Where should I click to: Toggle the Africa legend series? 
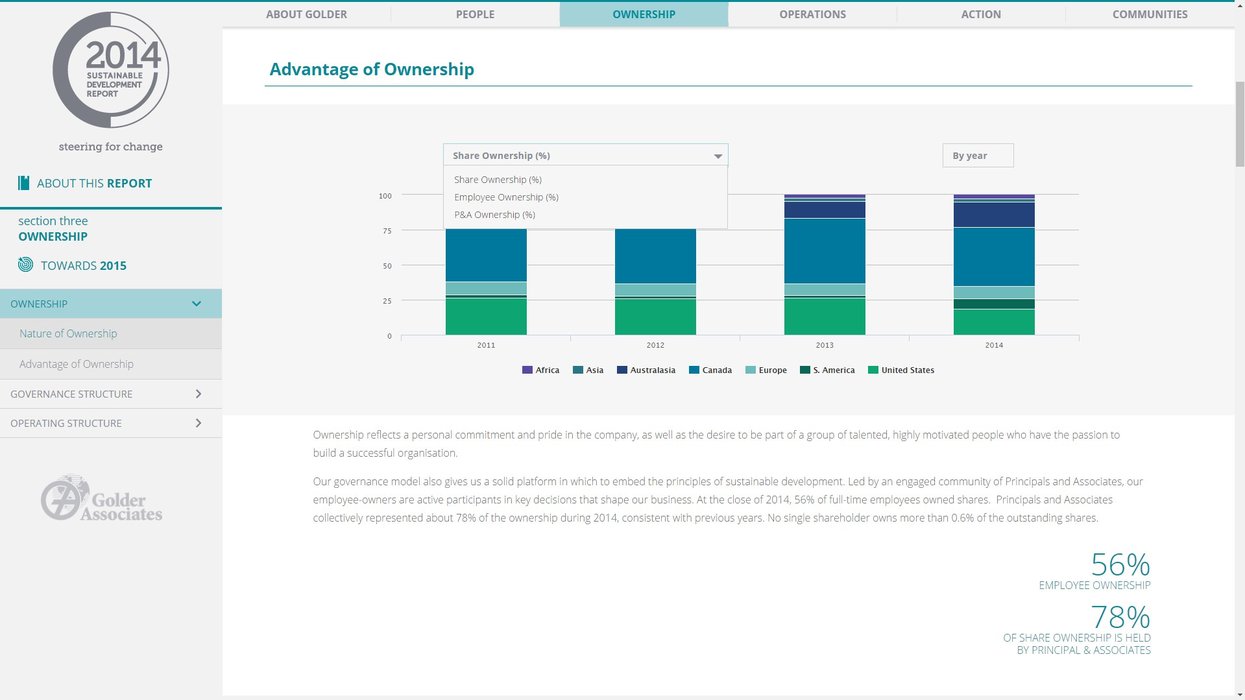pyautogui.click(x=541, y=370)
